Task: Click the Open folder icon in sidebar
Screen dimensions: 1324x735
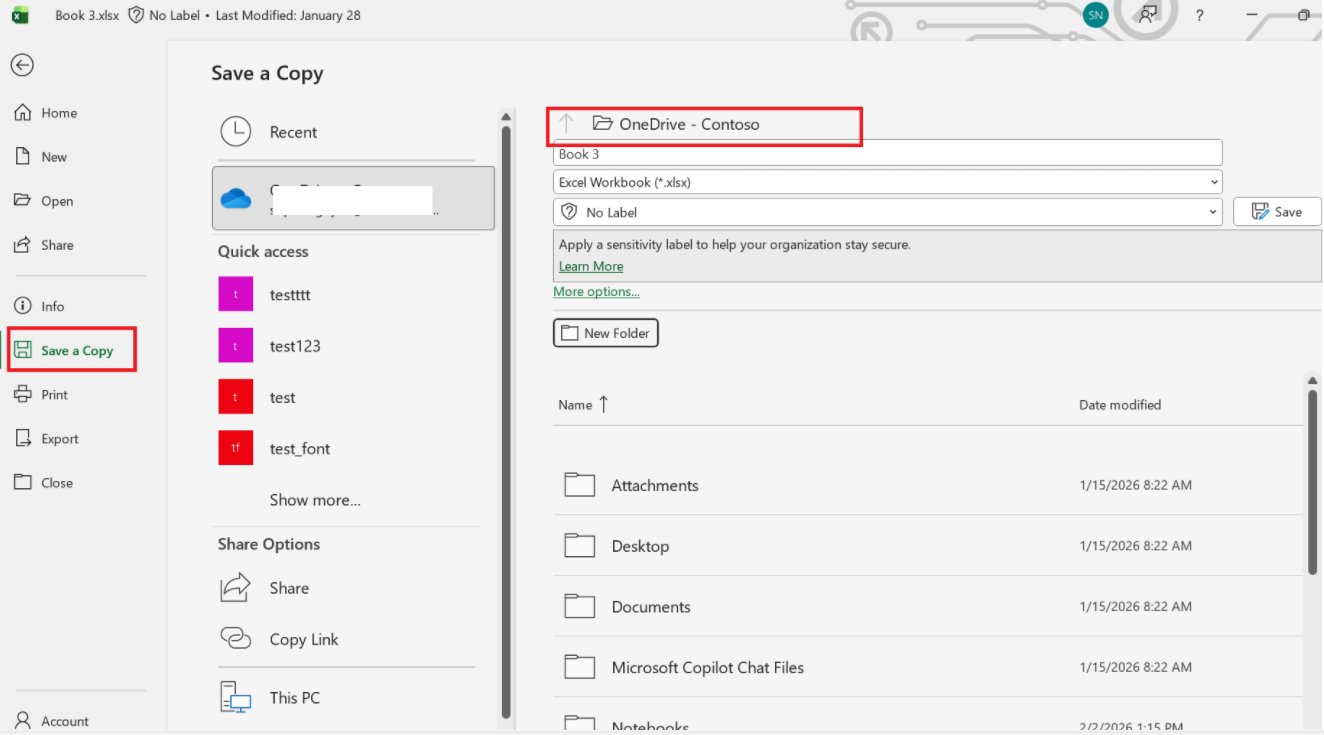Action: (23, 201)
